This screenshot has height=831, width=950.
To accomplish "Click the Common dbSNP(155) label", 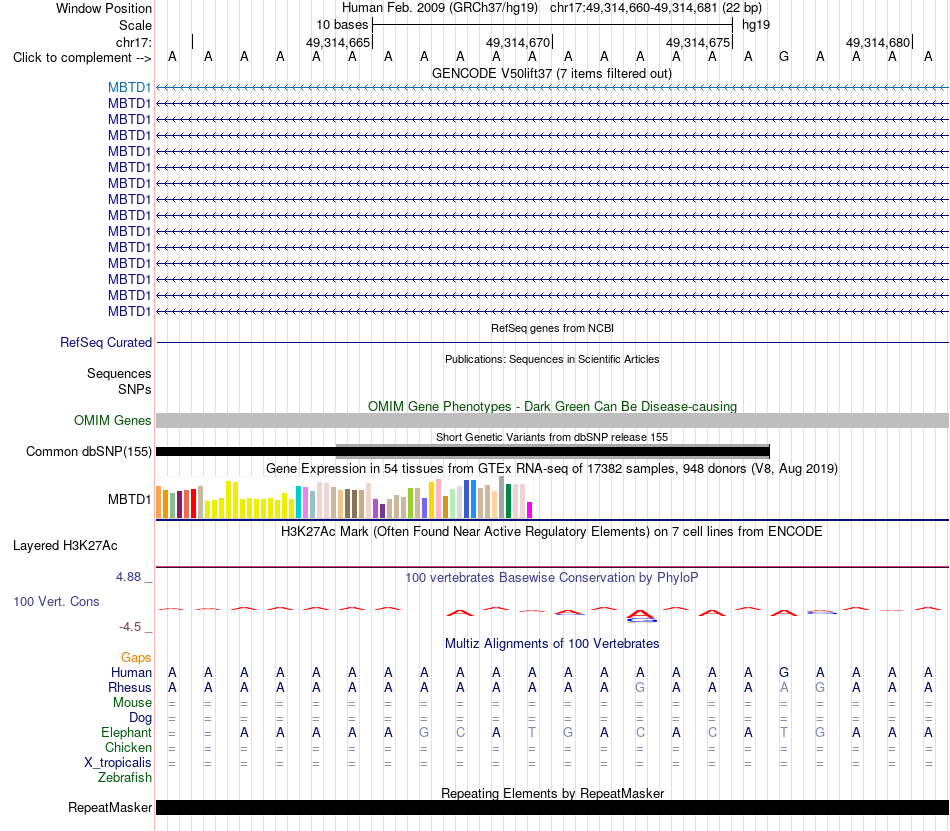I will tap(88, 451).
